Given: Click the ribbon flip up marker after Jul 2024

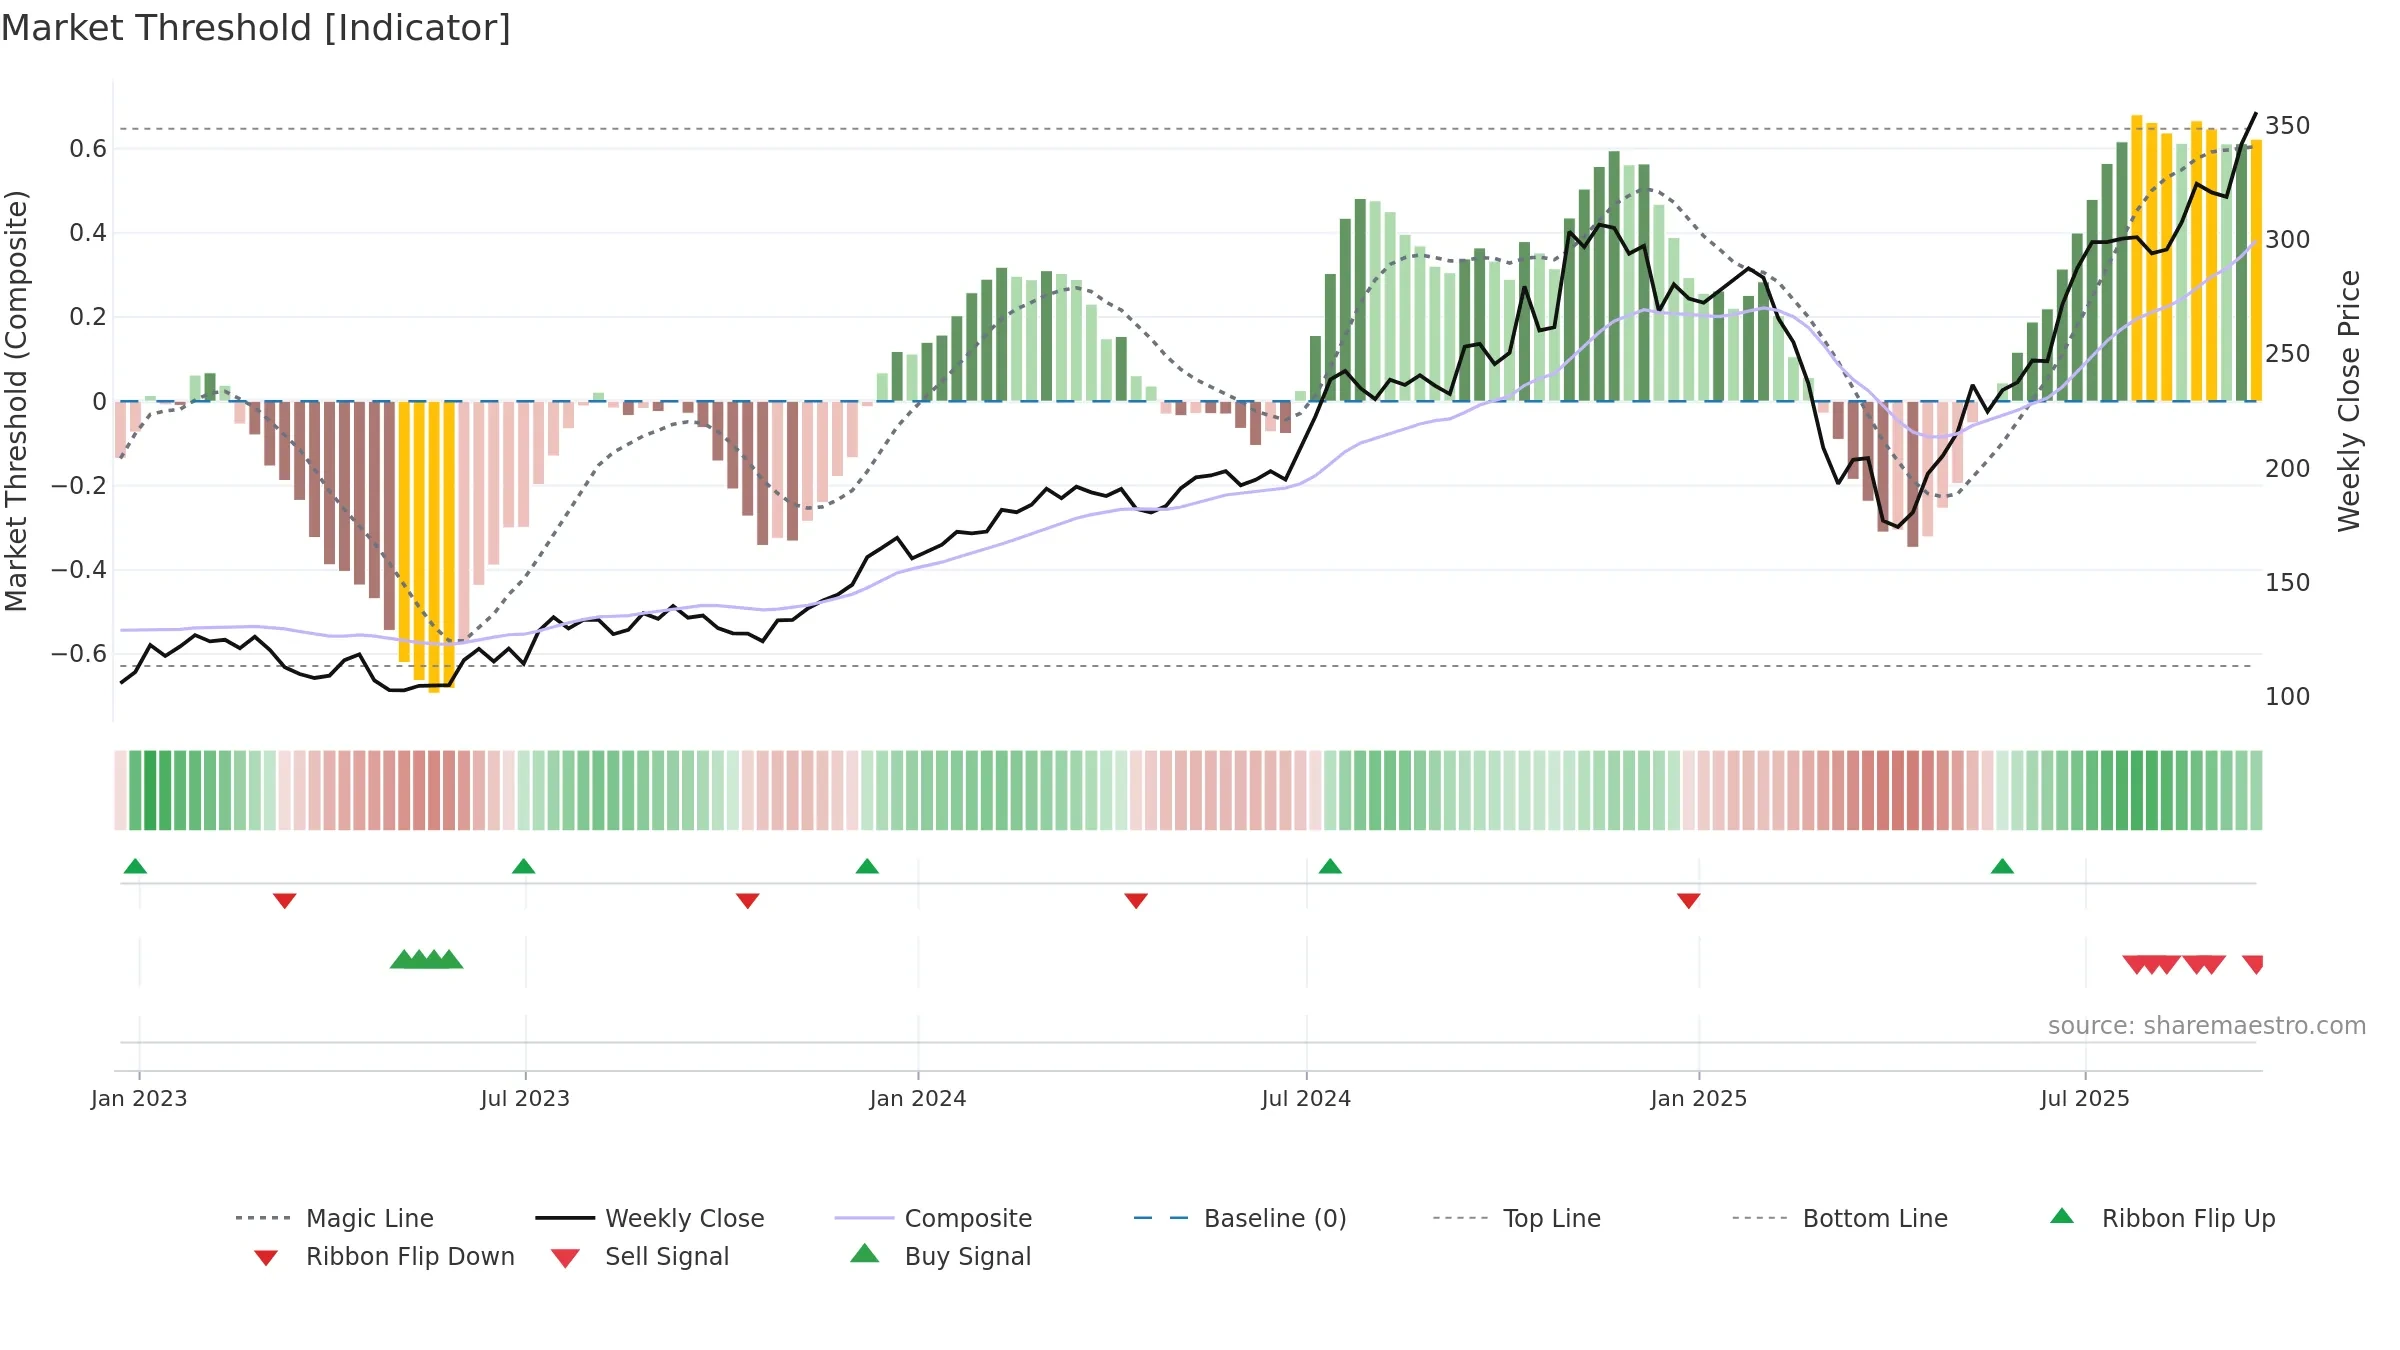Looking at the screenshot, I should click(1330, 866).
